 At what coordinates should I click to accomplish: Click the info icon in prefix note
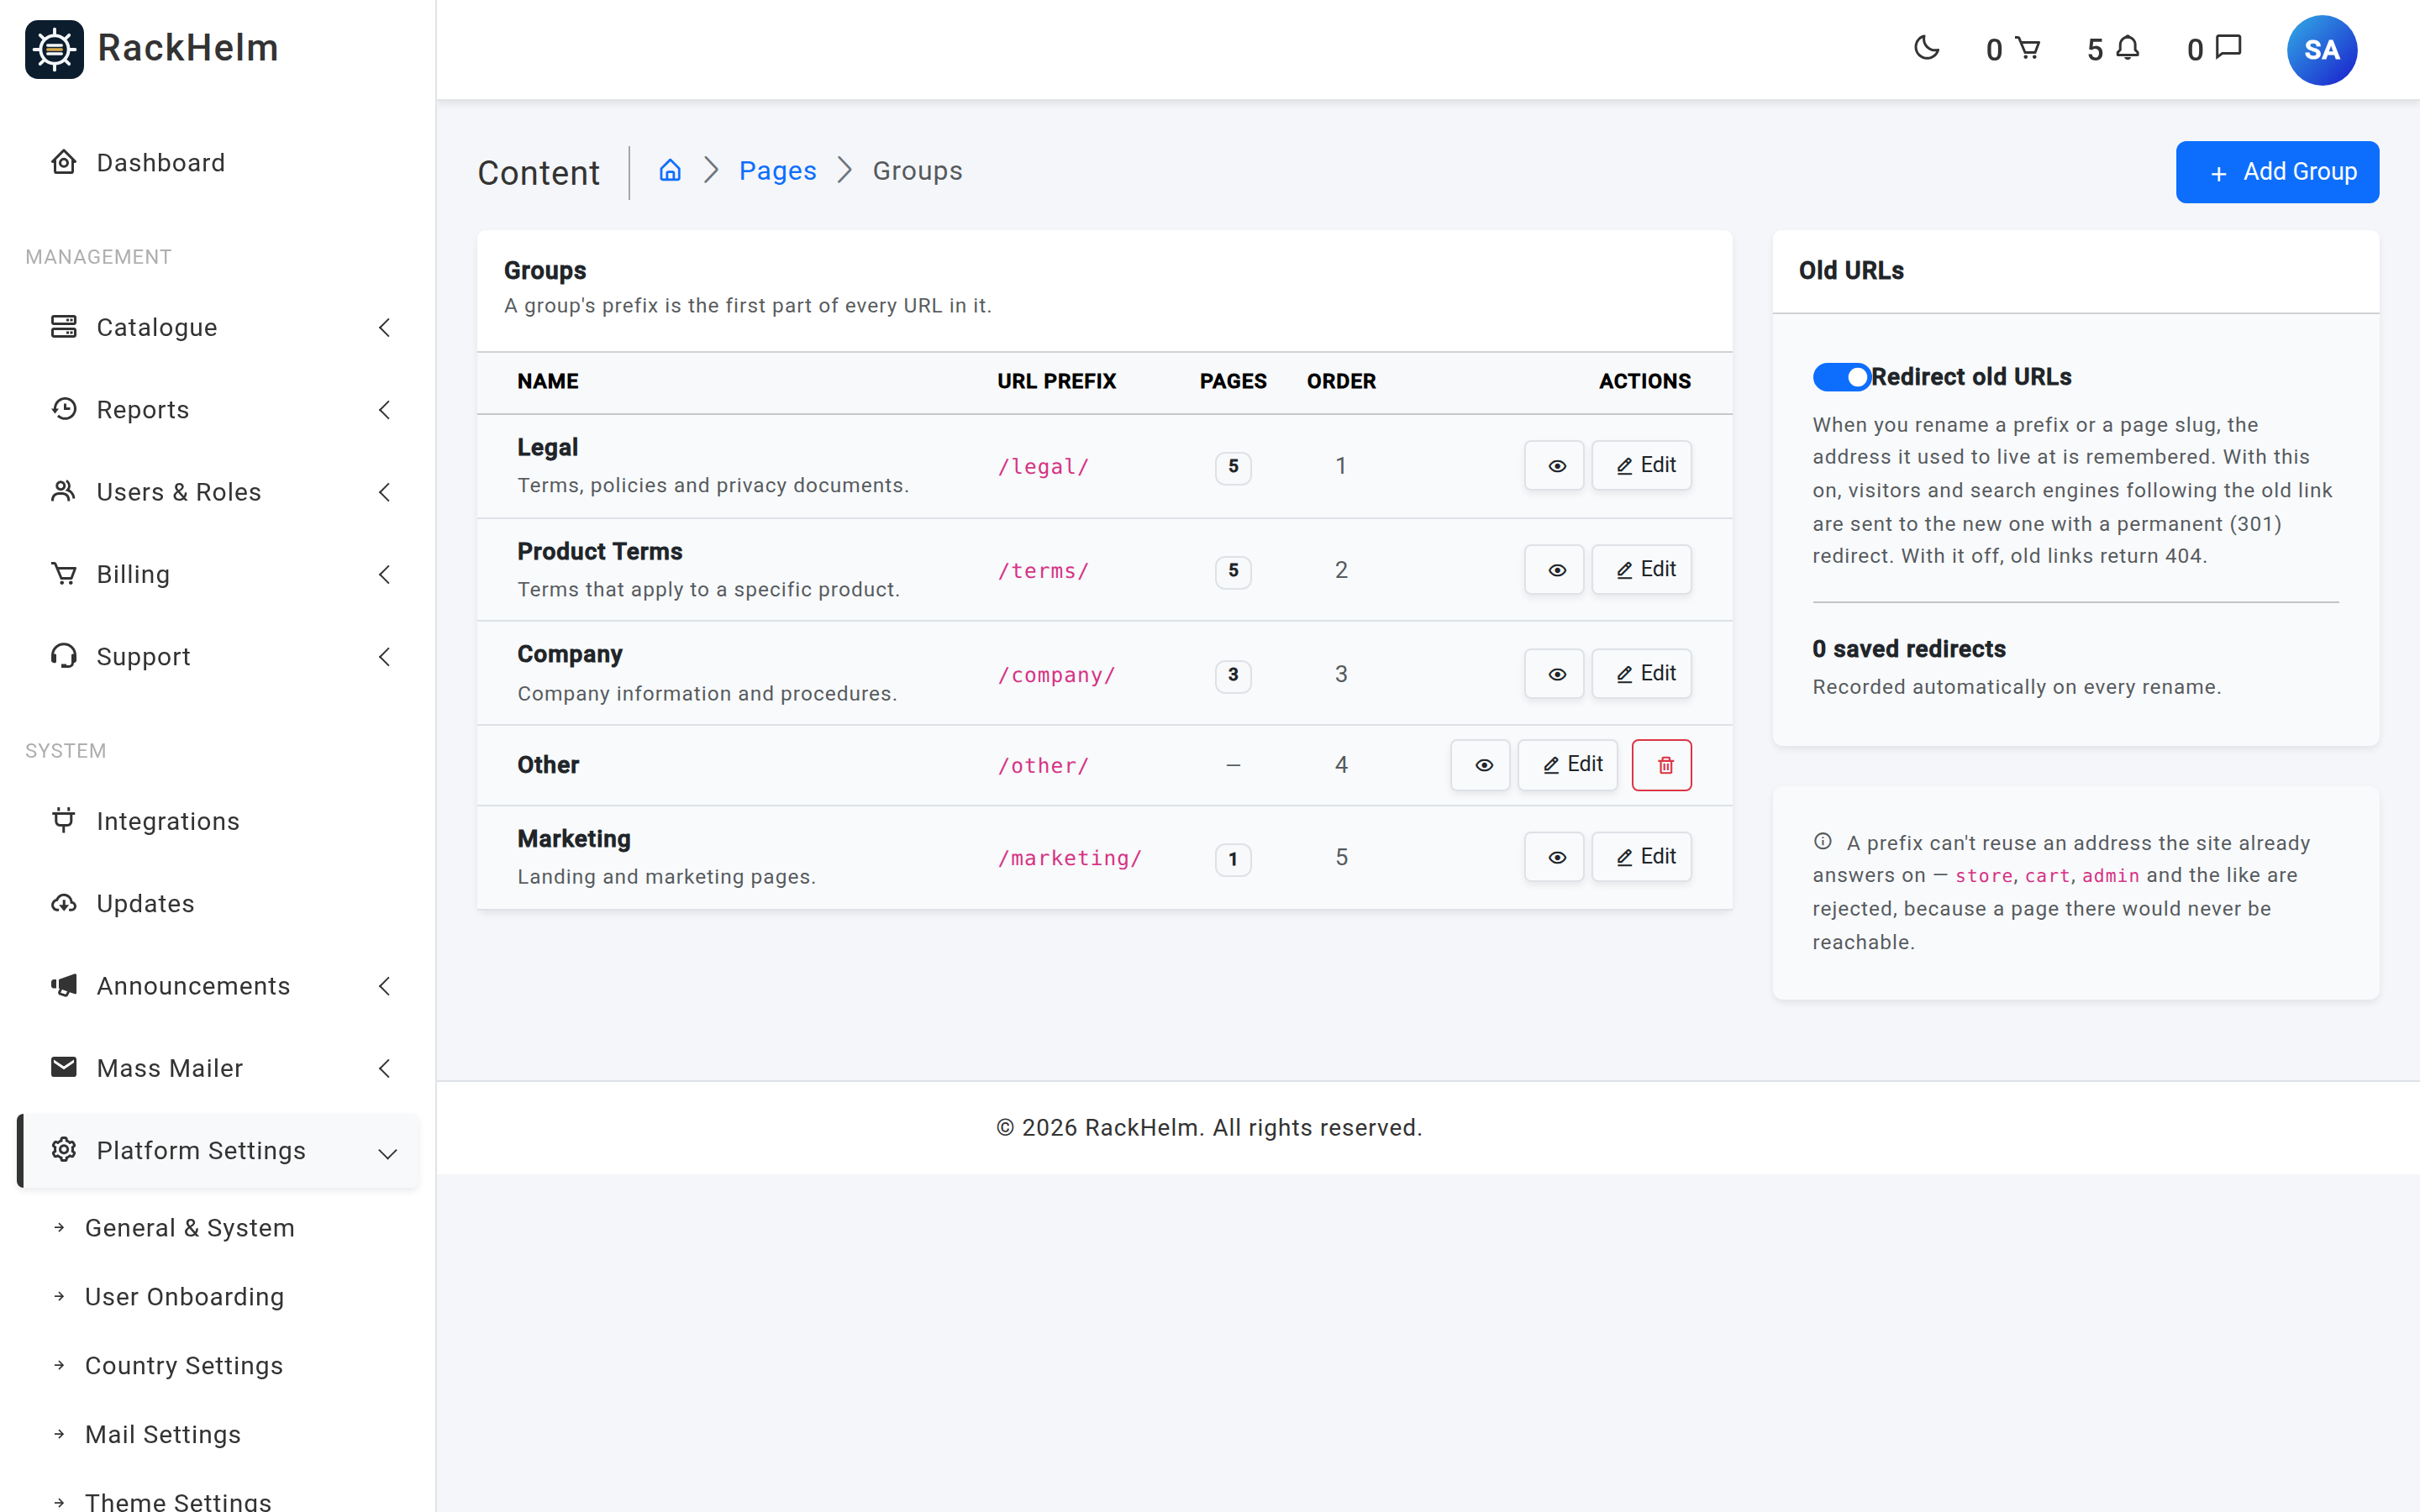(1823, 842)
